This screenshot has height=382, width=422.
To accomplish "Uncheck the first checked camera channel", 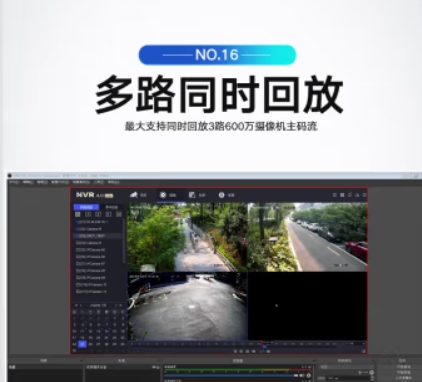I will coord(78,222).
